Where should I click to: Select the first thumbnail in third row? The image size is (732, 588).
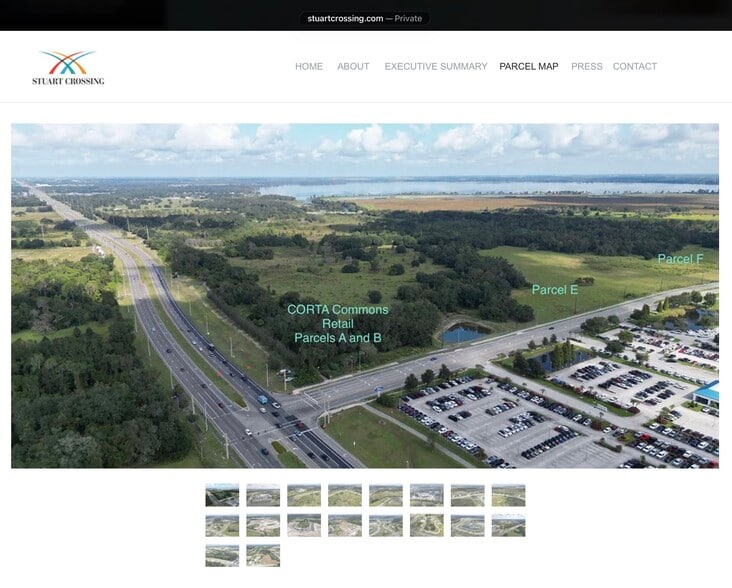[222, 555]
